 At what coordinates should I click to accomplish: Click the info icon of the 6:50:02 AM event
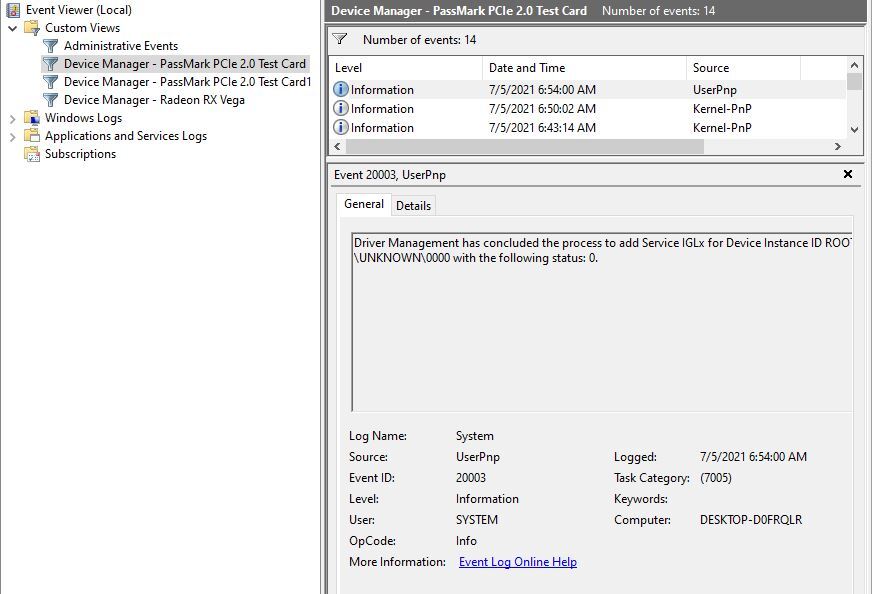(340, 108)
